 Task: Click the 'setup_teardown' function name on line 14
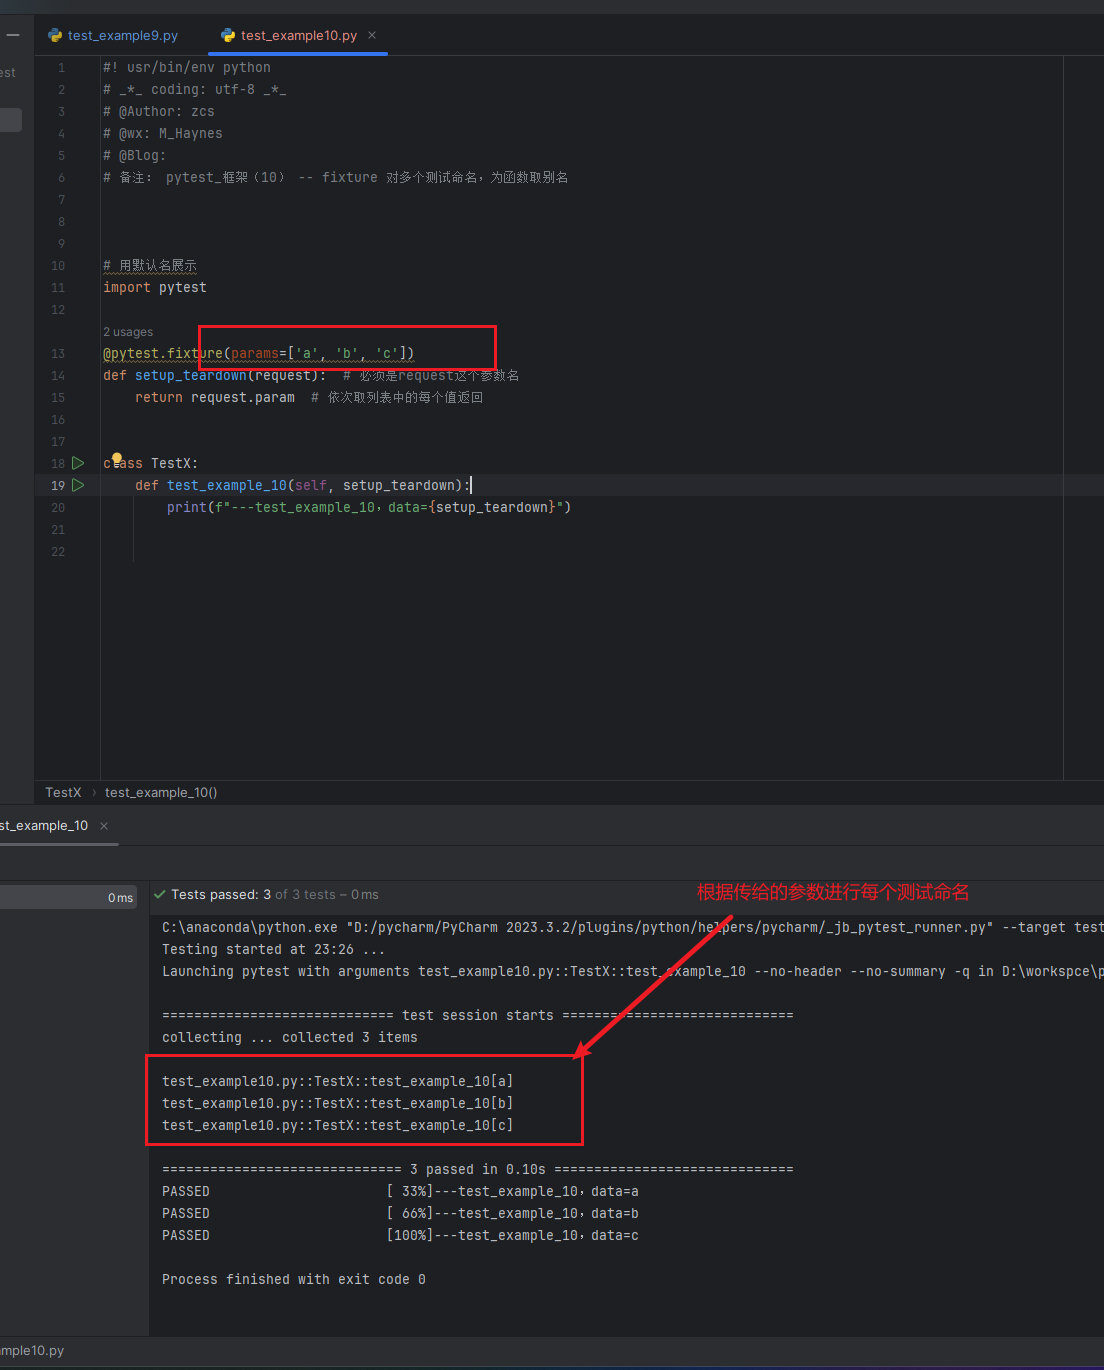(x=191, y=375)
